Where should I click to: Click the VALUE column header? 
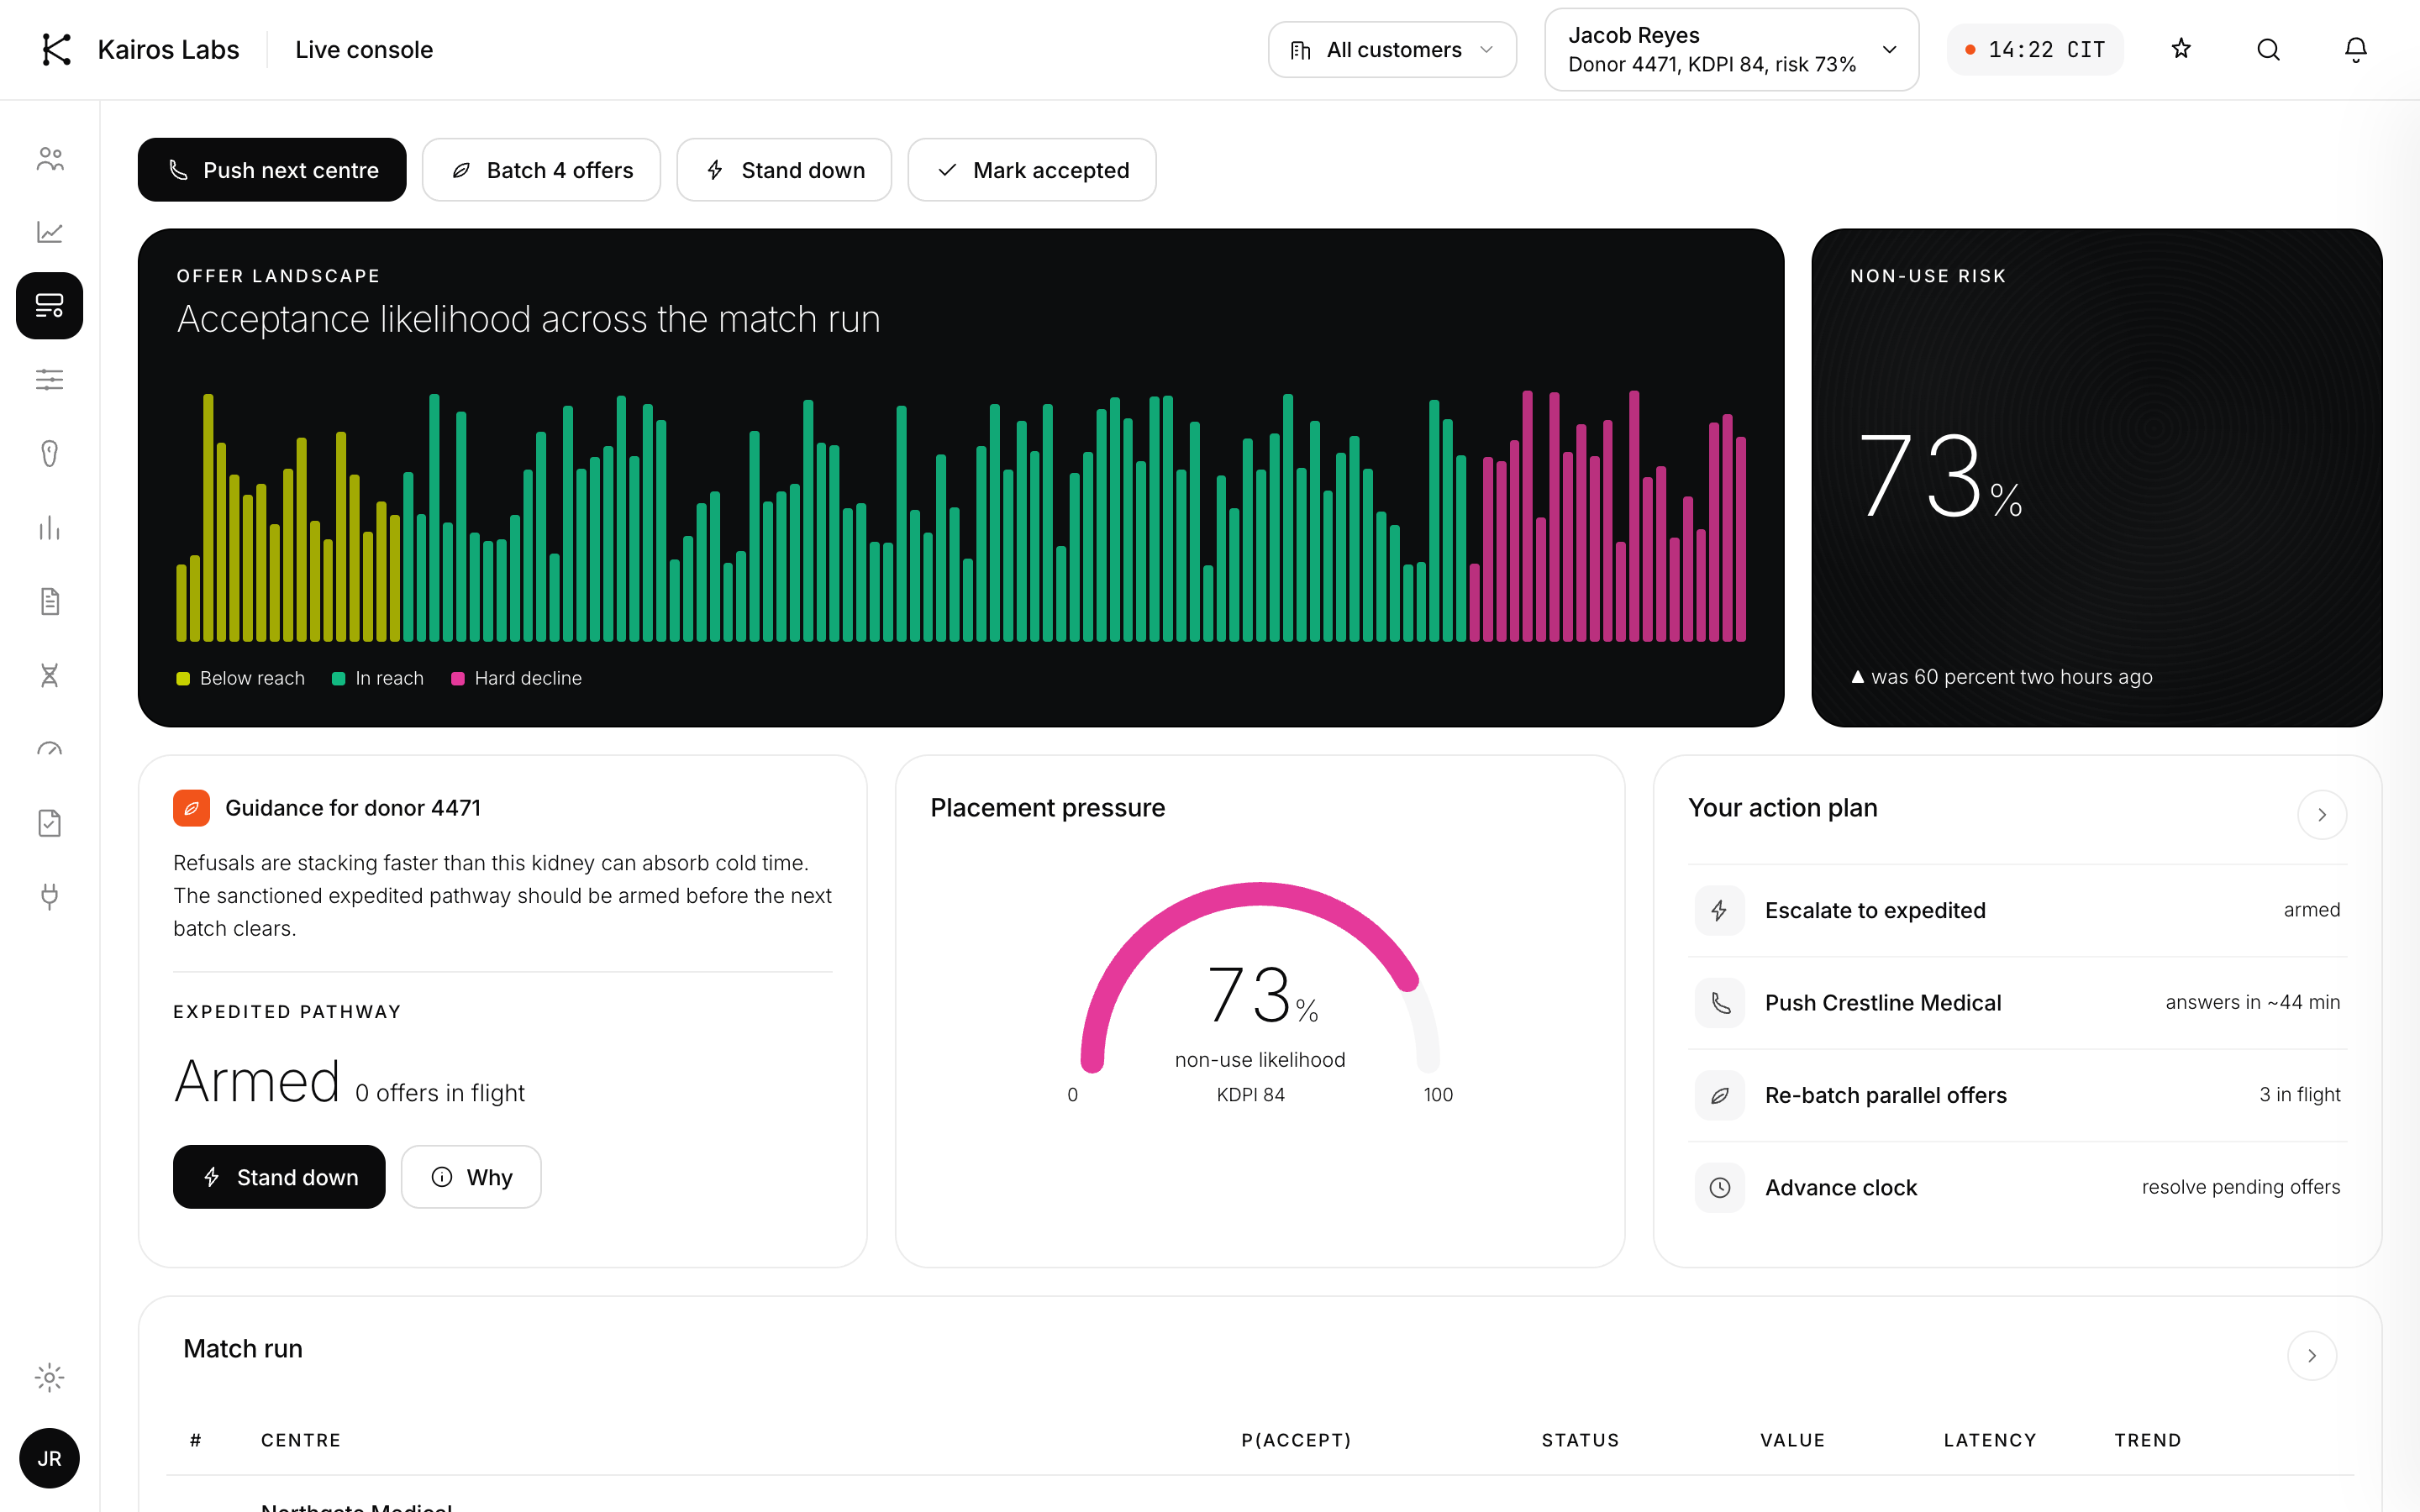pos(1792,1440)
